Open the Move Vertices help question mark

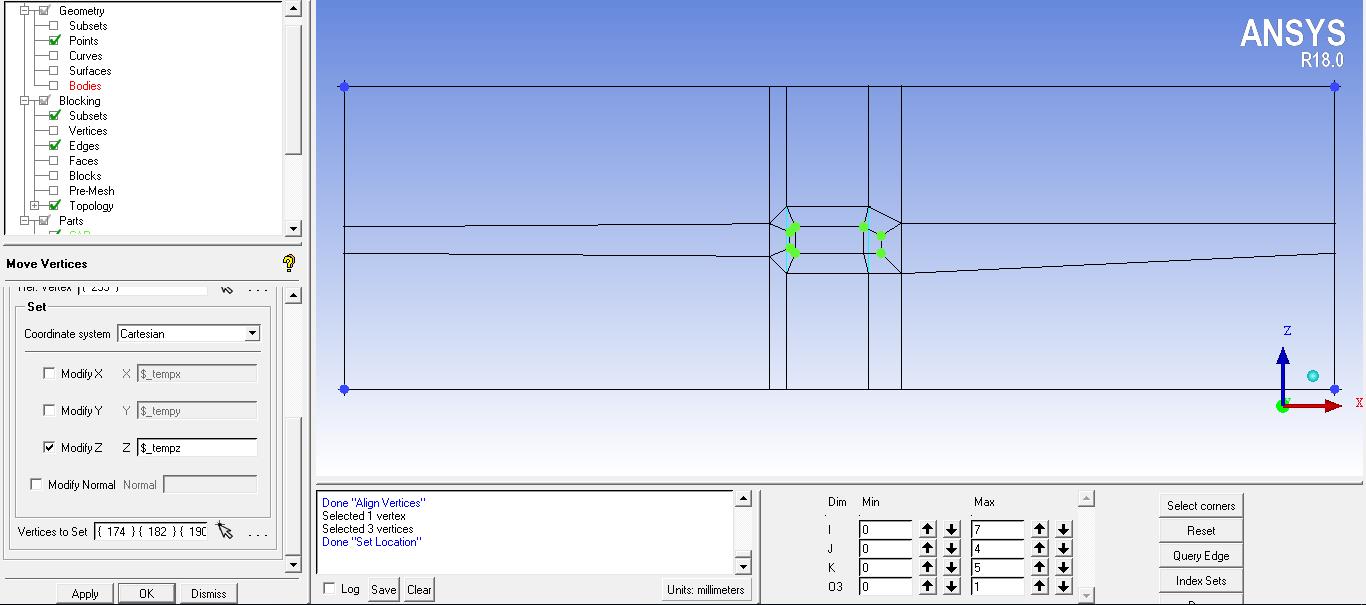(288, 263)
